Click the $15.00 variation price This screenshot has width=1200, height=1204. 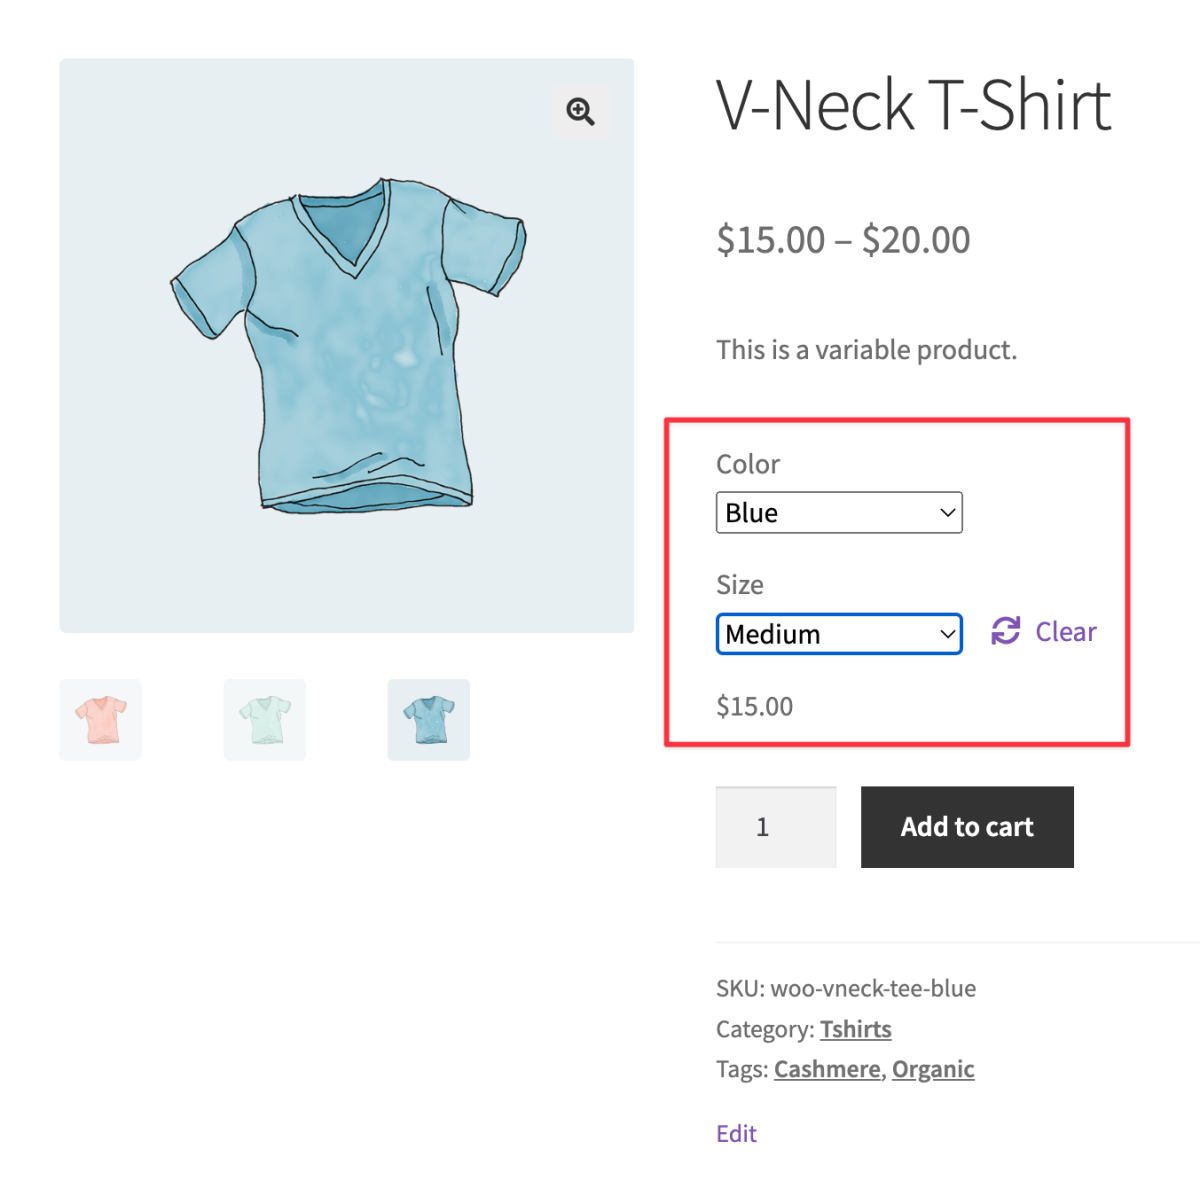point(754,706)
